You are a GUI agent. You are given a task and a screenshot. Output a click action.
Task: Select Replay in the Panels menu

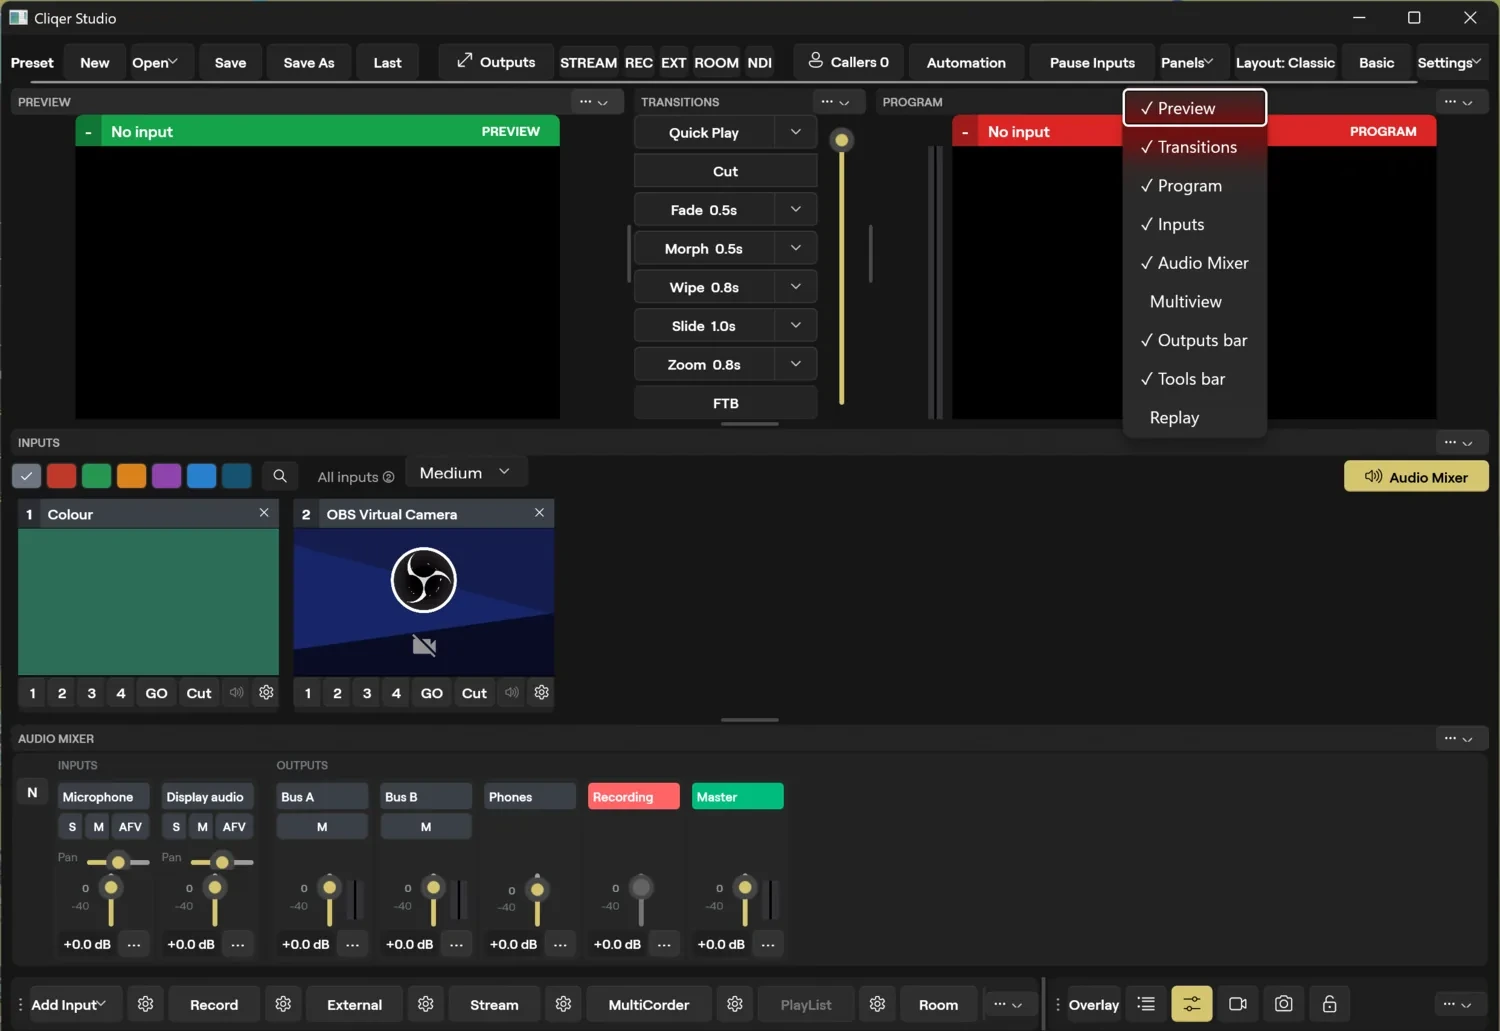pos(1195,418)
